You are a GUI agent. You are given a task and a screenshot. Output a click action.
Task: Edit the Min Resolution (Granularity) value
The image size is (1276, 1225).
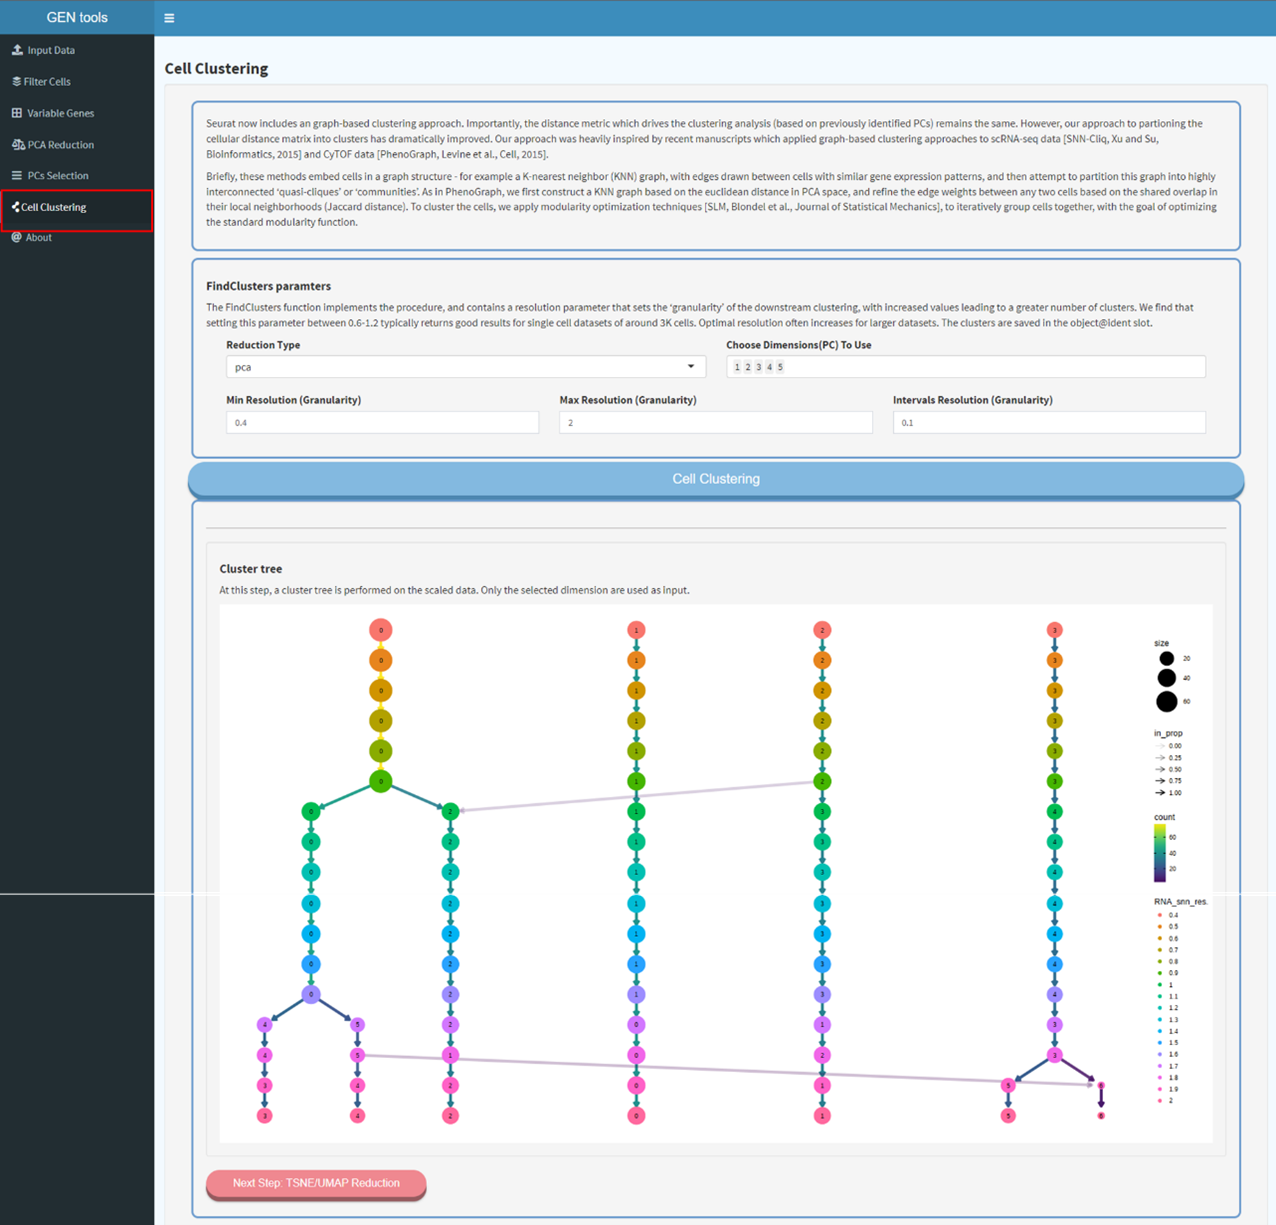[x=382, y=422]
